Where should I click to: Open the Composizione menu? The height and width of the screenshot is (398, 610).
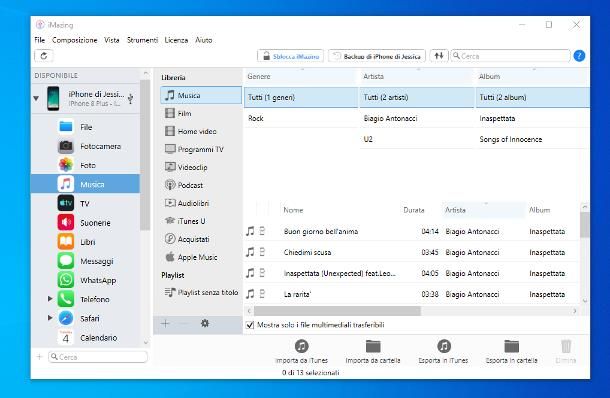[x=75, y=40]
